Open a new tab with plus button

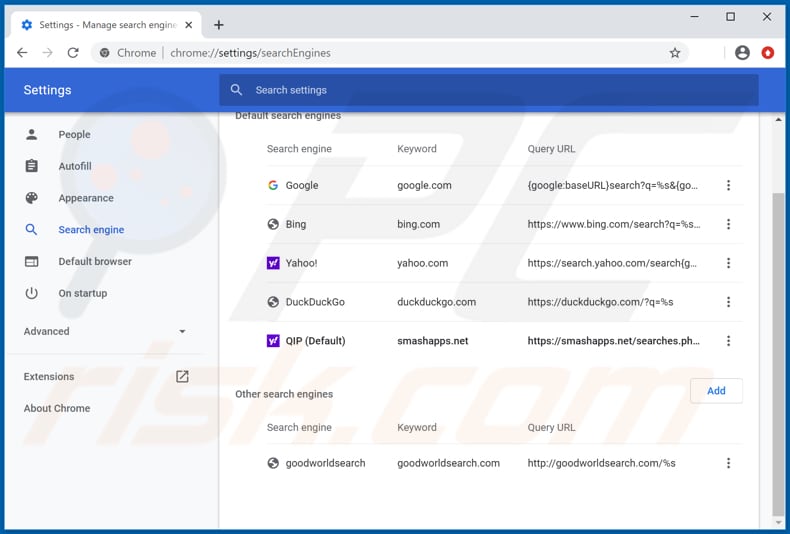[x=219, y=25]
